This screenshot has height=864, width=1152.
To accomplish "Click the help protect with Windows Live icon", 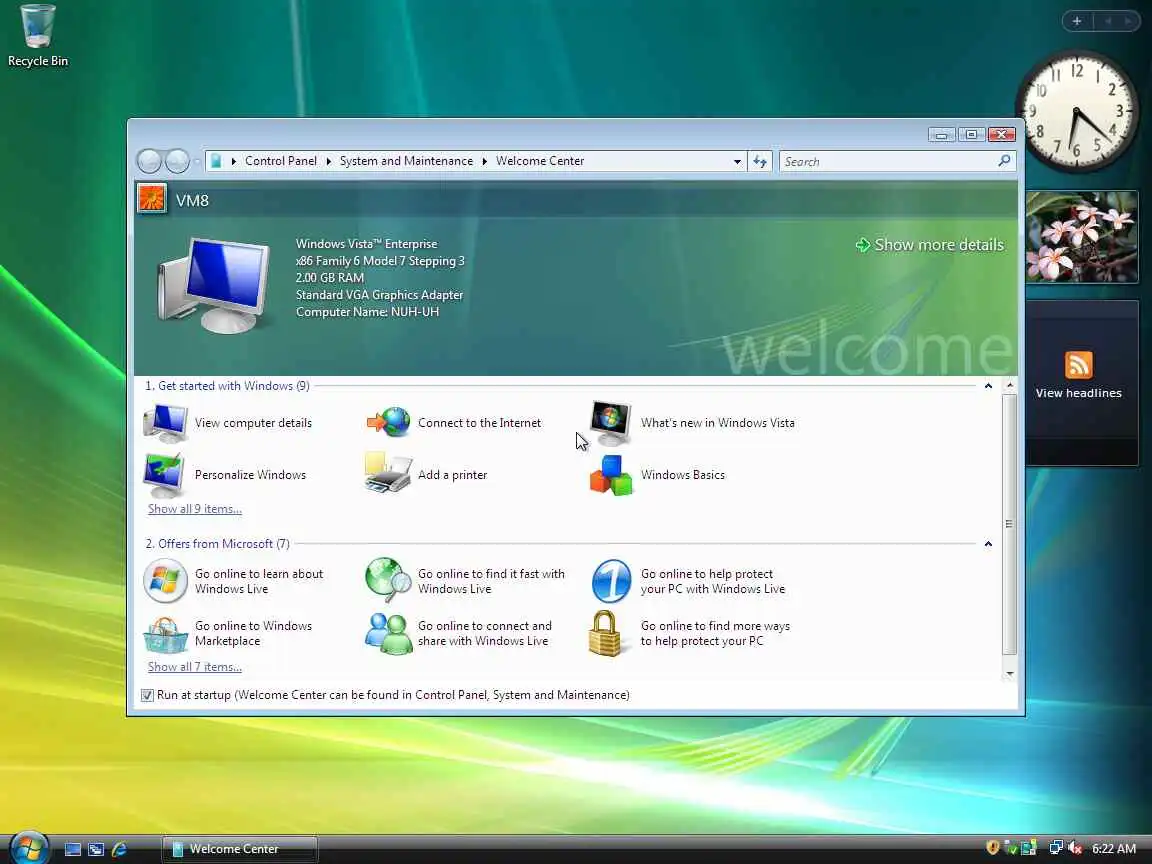I will pyautogui.click(x=611, y=581).
